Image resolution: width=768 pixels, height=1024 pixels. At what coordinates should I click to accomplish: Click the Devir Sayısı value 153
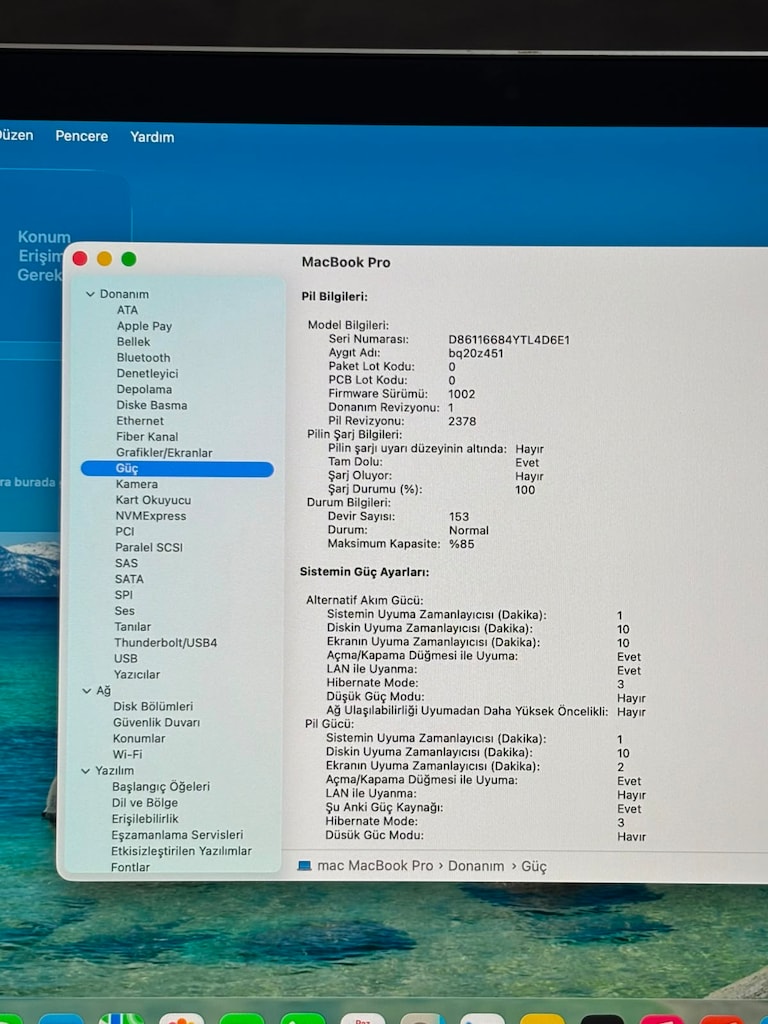[459, 517]
